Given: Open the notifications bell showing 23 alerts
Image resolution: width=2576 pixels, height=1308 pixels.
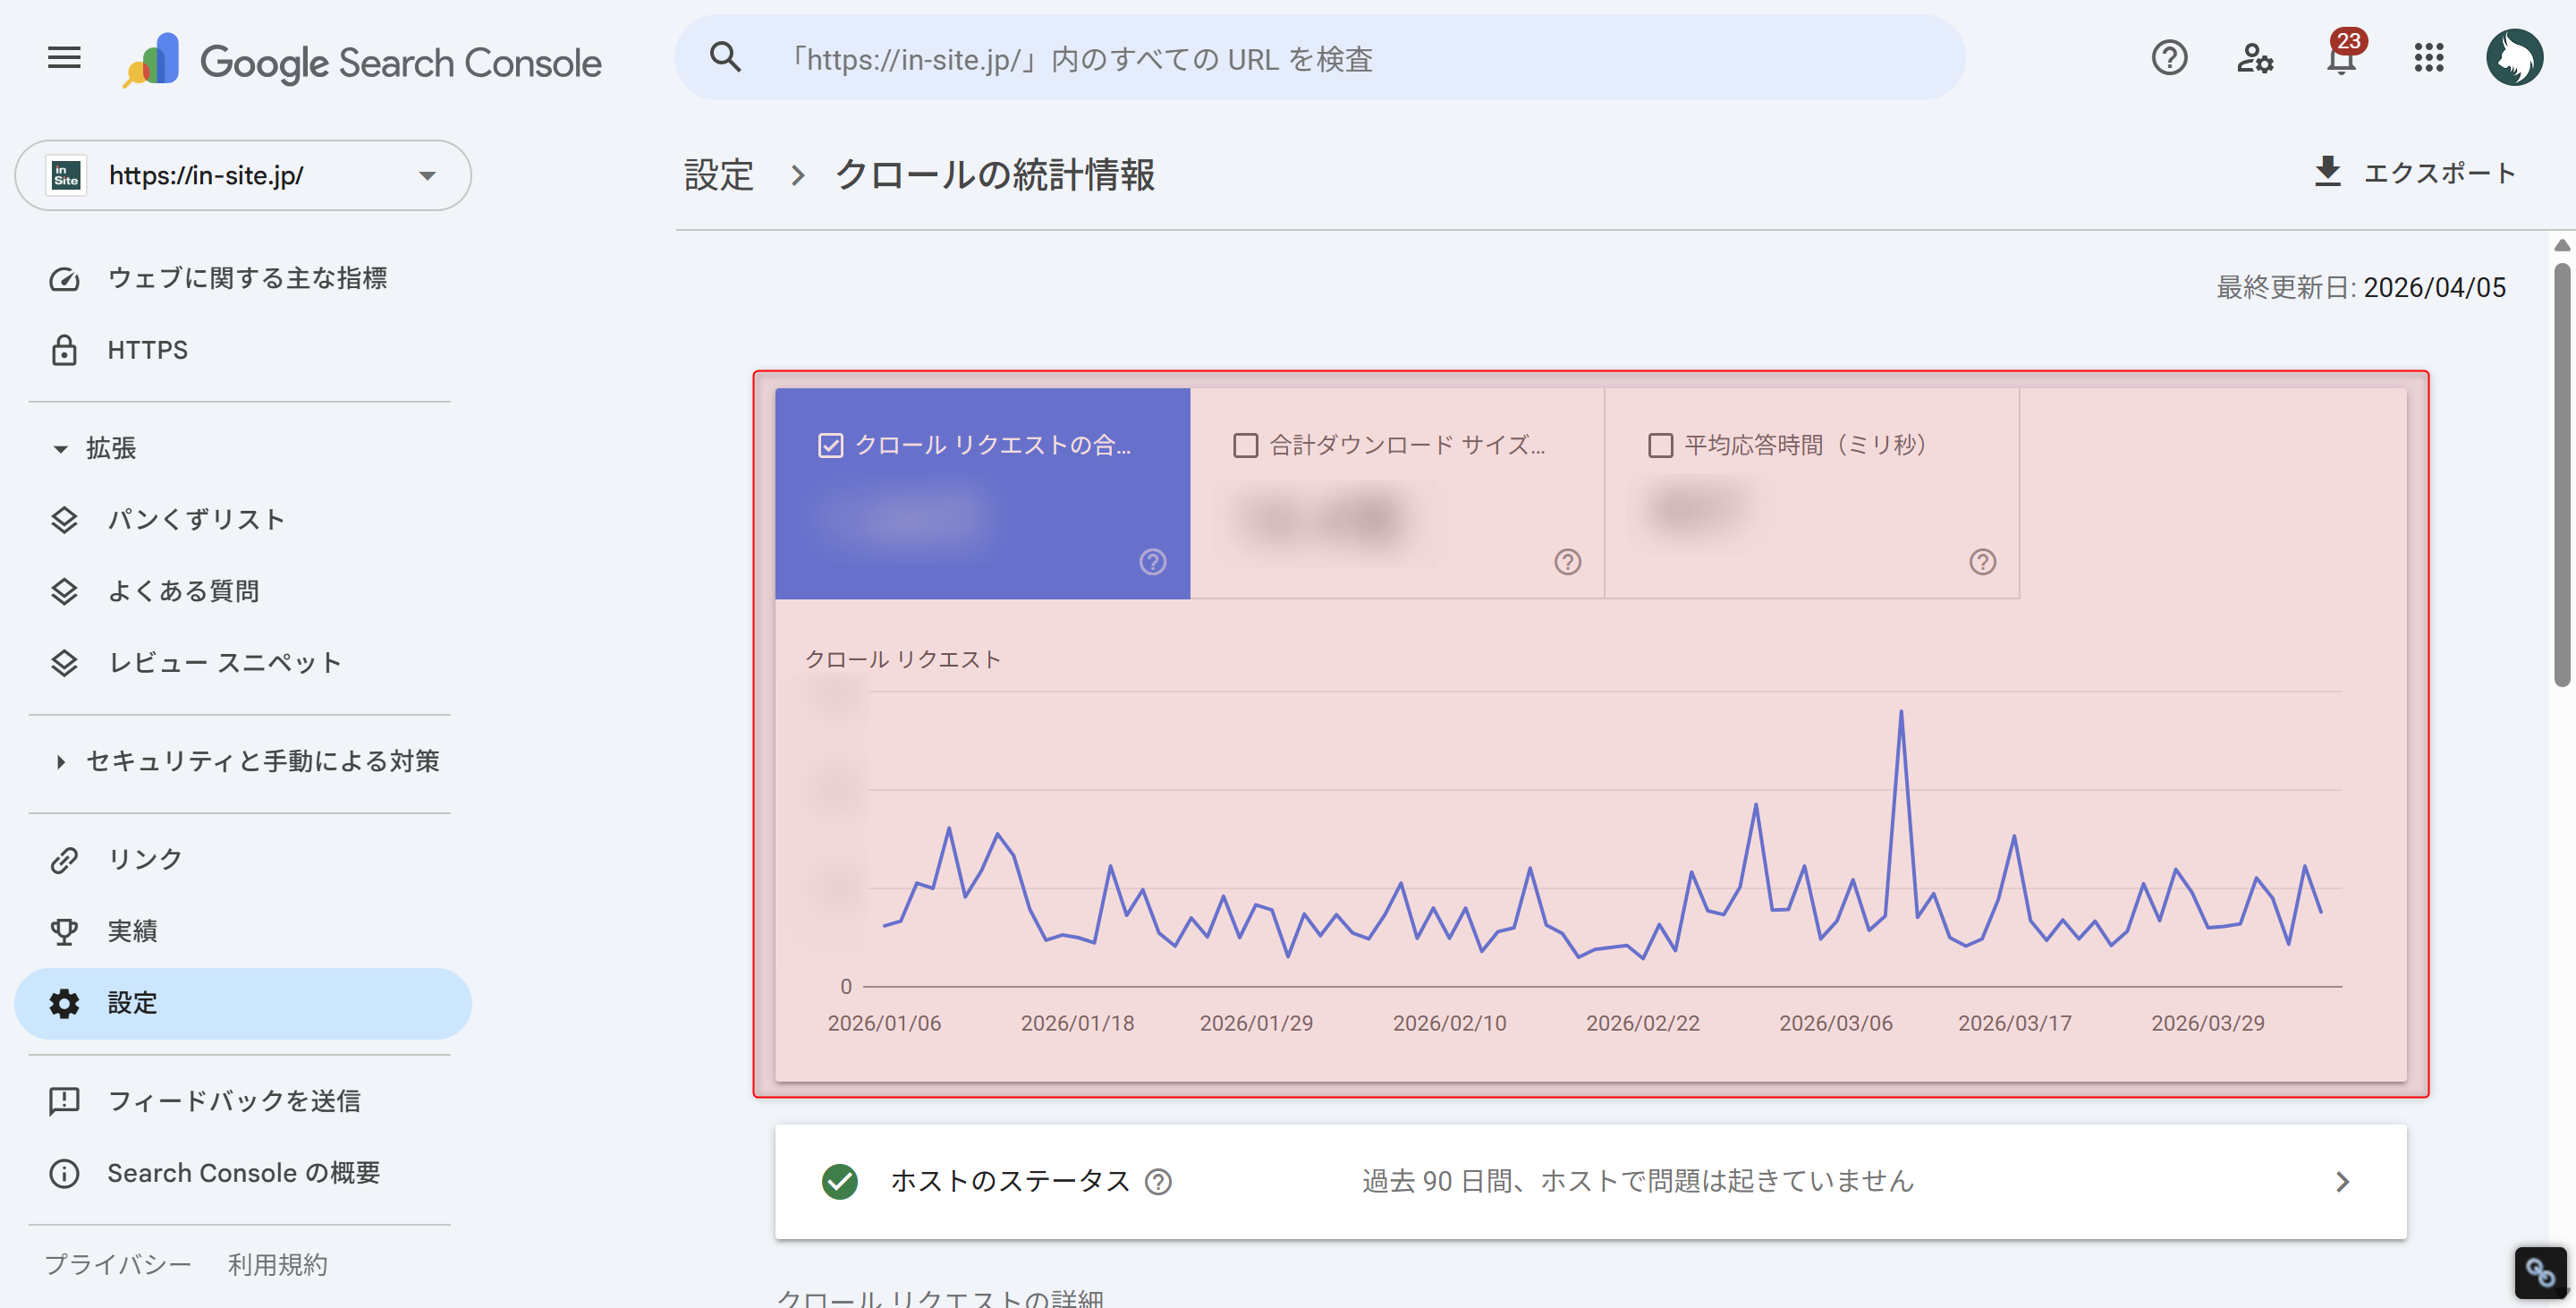Looking at the screenshot, I should [x=2341, y=60].
